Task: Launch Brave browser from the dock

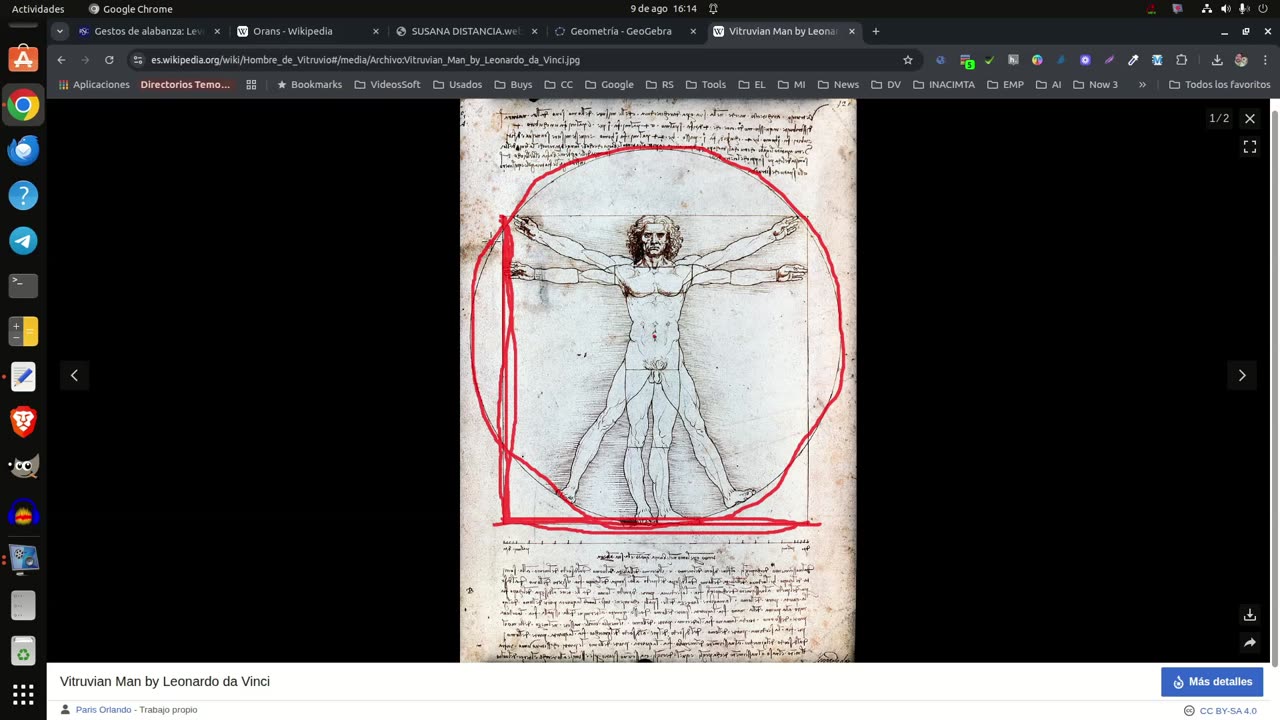Action: point(23,422)
